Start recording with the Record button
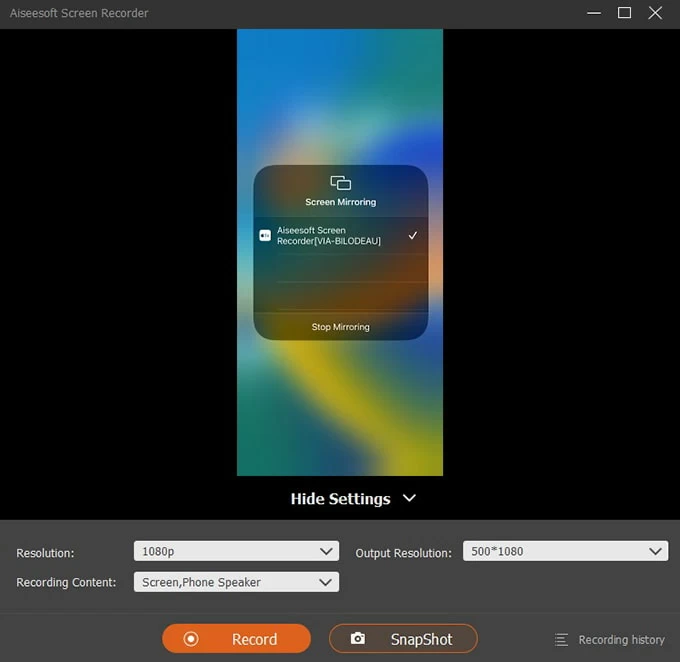Image resolution: width=680 pixels, height=662 pixels. coord(236,639)
